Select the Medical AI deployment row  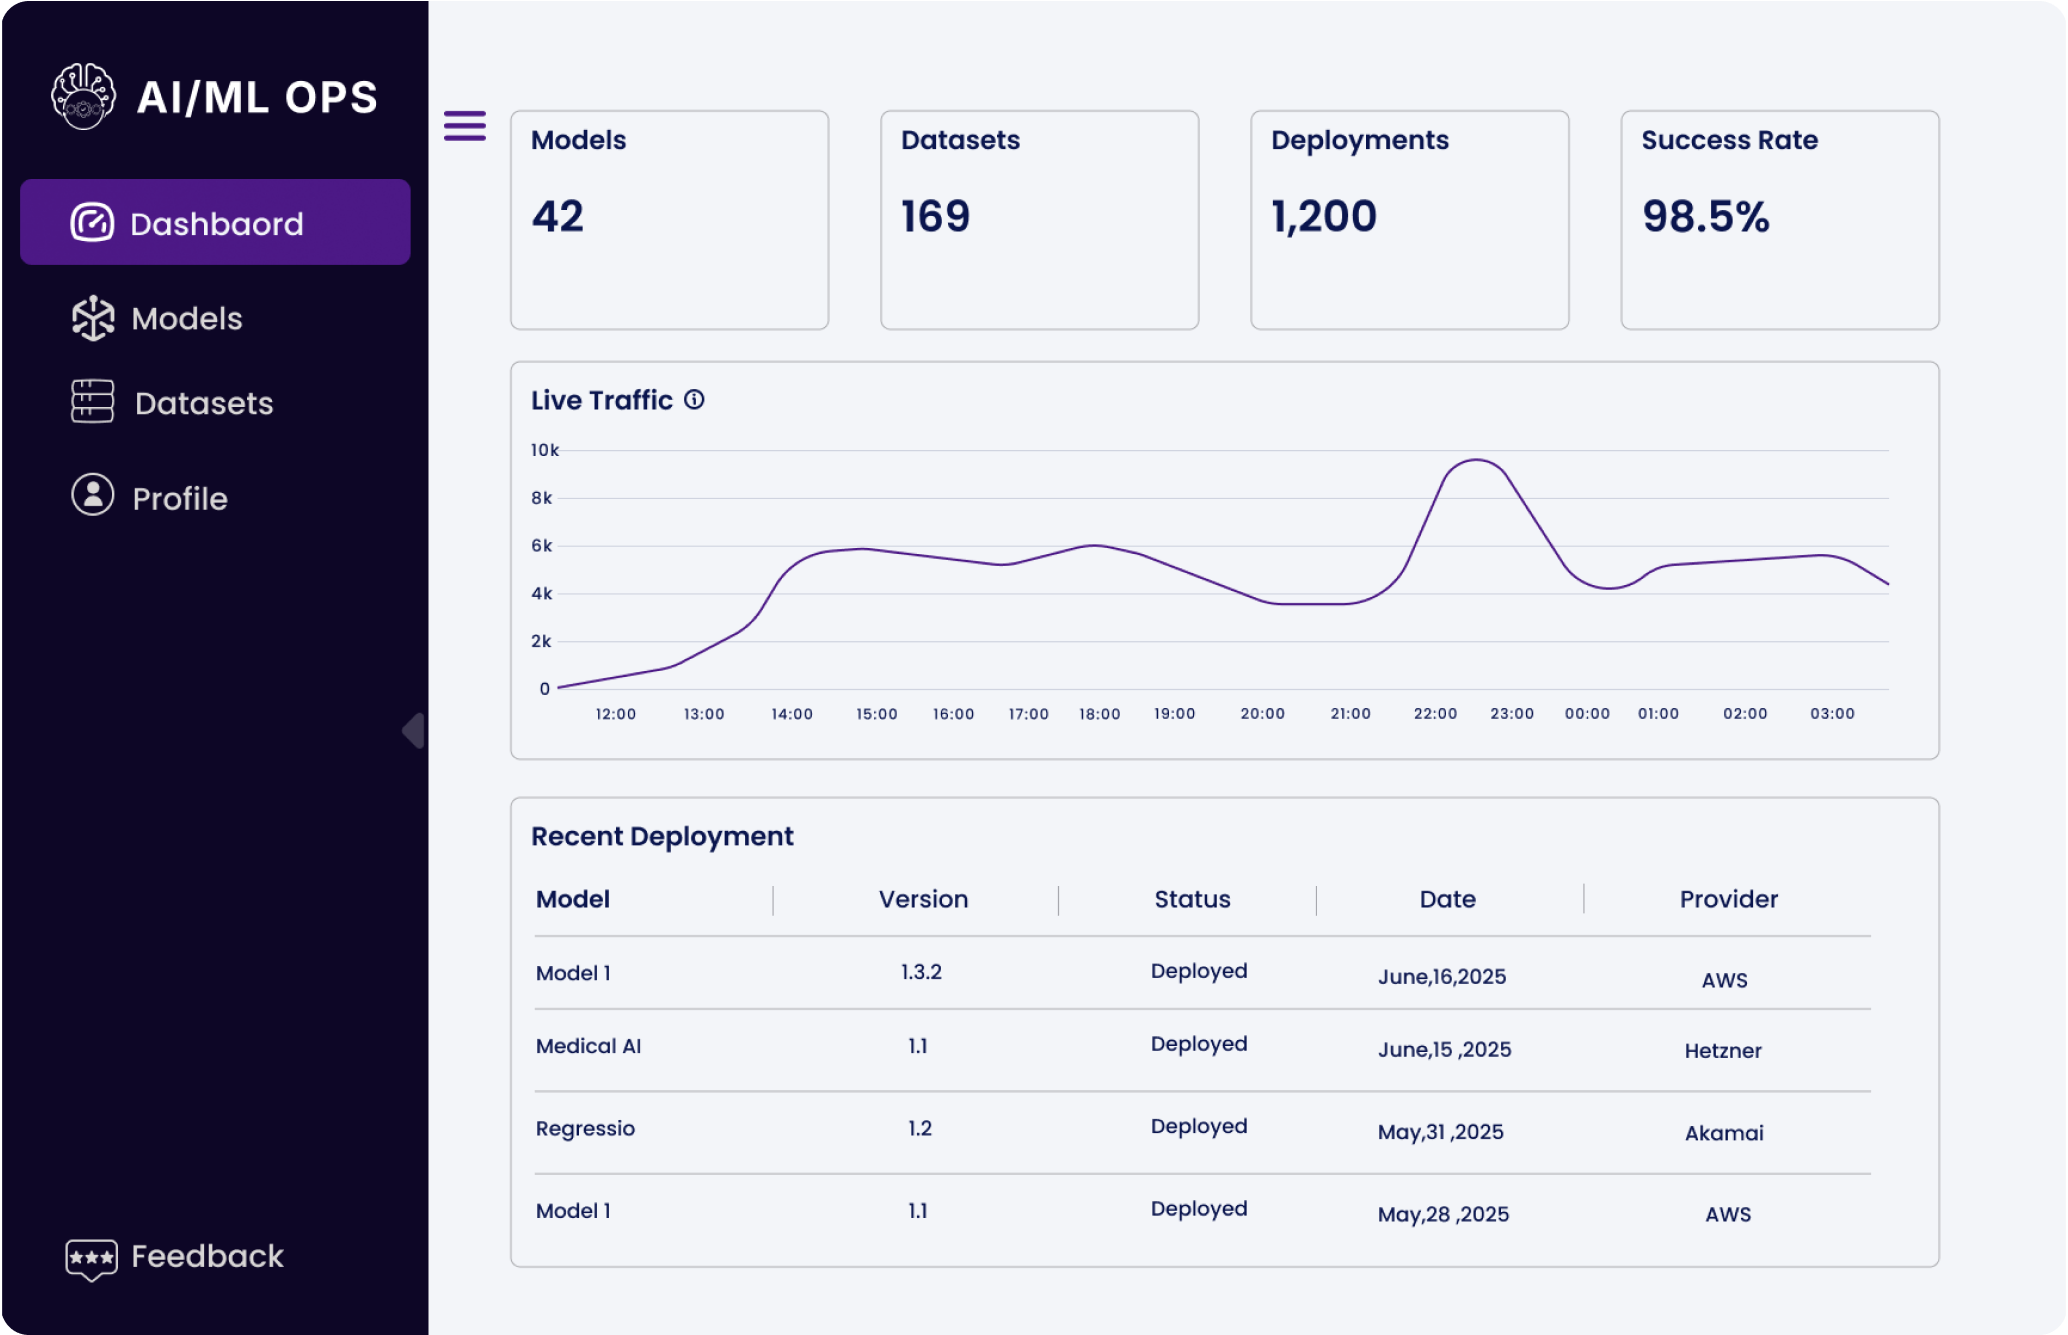click(589, 1046)
